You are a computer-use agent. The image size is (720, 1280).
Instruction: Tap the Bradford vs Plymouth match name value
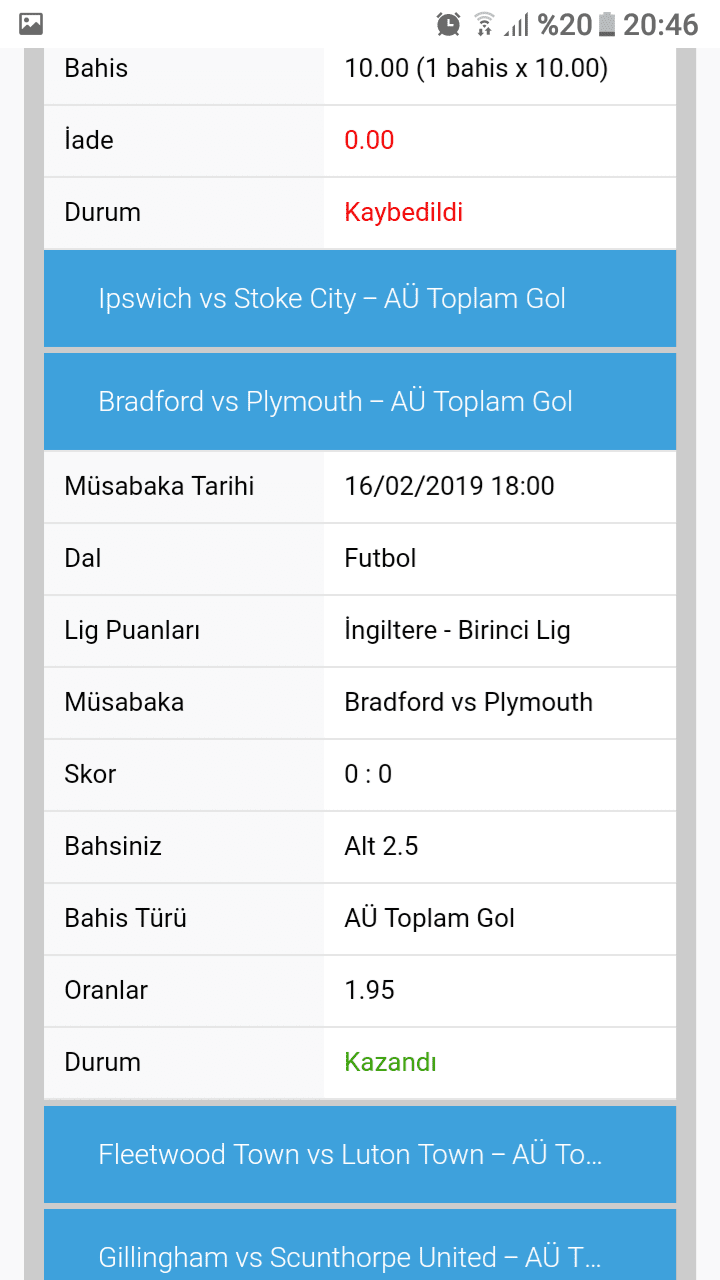pyautogui.click(x=468, y=702)
